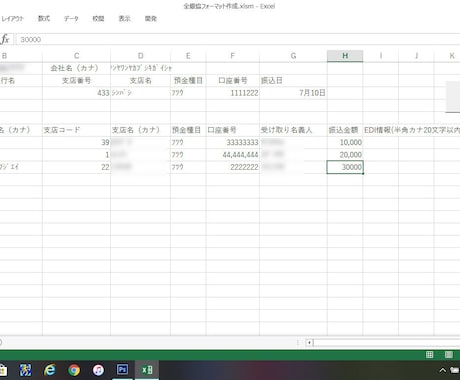Click the horizontal scrollbar track
The width and height of the screenshot is (460, 380).
(x=387, y=342)
